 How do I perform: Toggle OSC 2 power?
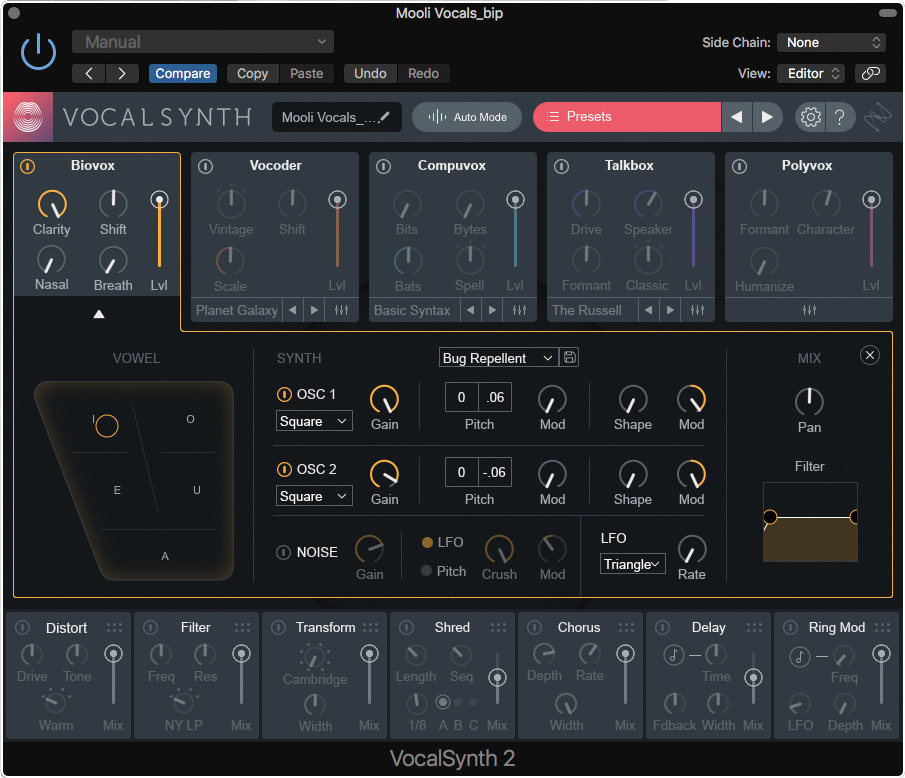284,469
